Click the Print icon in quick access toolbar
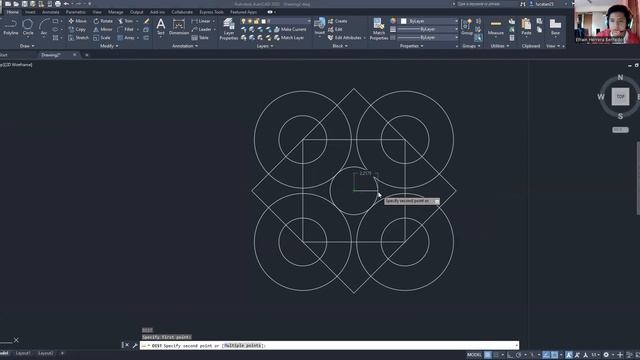The width and height of the screenshot is (640, 360). click(x=58, y=4)
